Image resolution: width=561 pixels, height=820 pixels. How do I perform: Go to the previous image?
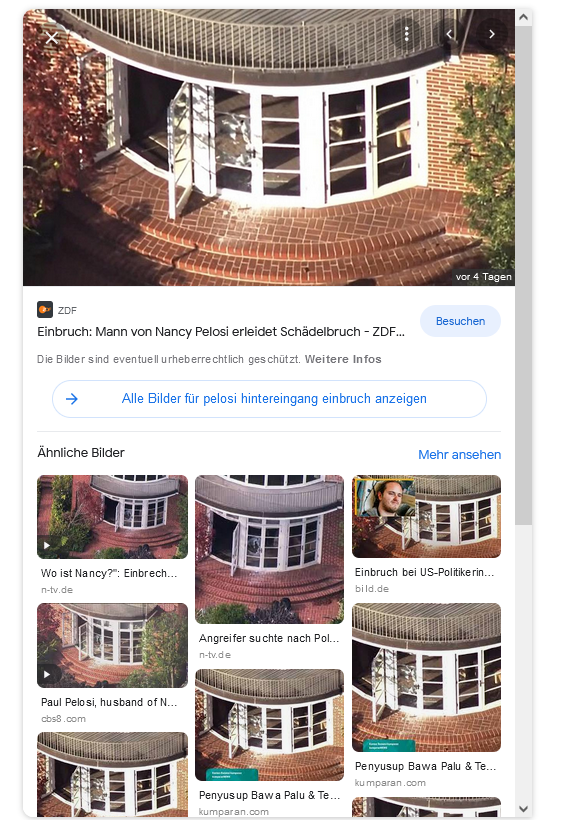449,34
